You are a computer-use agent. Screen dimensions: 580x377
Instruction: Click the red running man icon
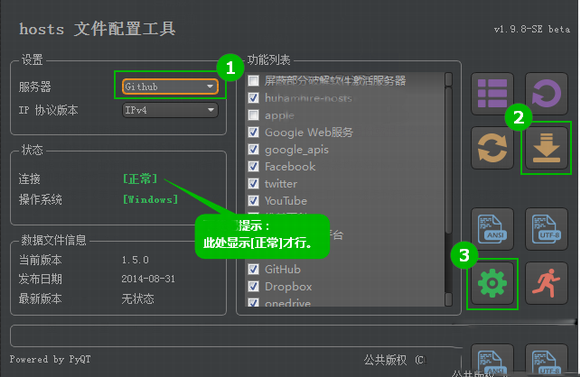click(546, 283)
